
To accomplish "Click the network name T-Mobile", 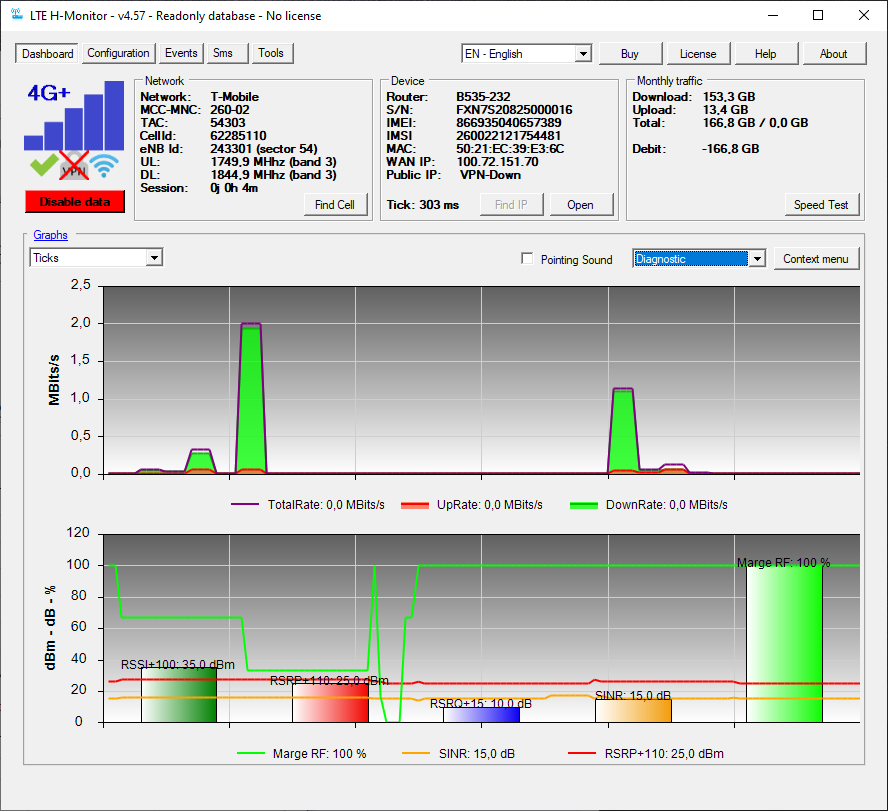I will tap(234, 97).
